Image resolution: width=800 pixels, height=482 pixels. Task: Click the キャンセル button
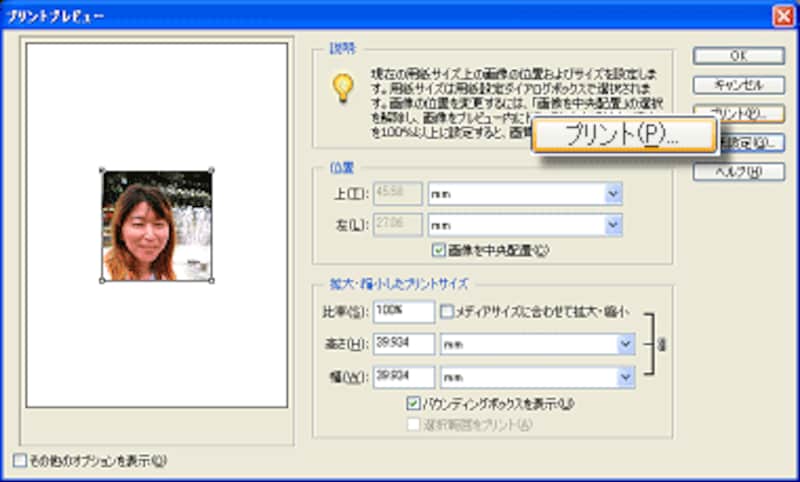[x=739, y=85]
